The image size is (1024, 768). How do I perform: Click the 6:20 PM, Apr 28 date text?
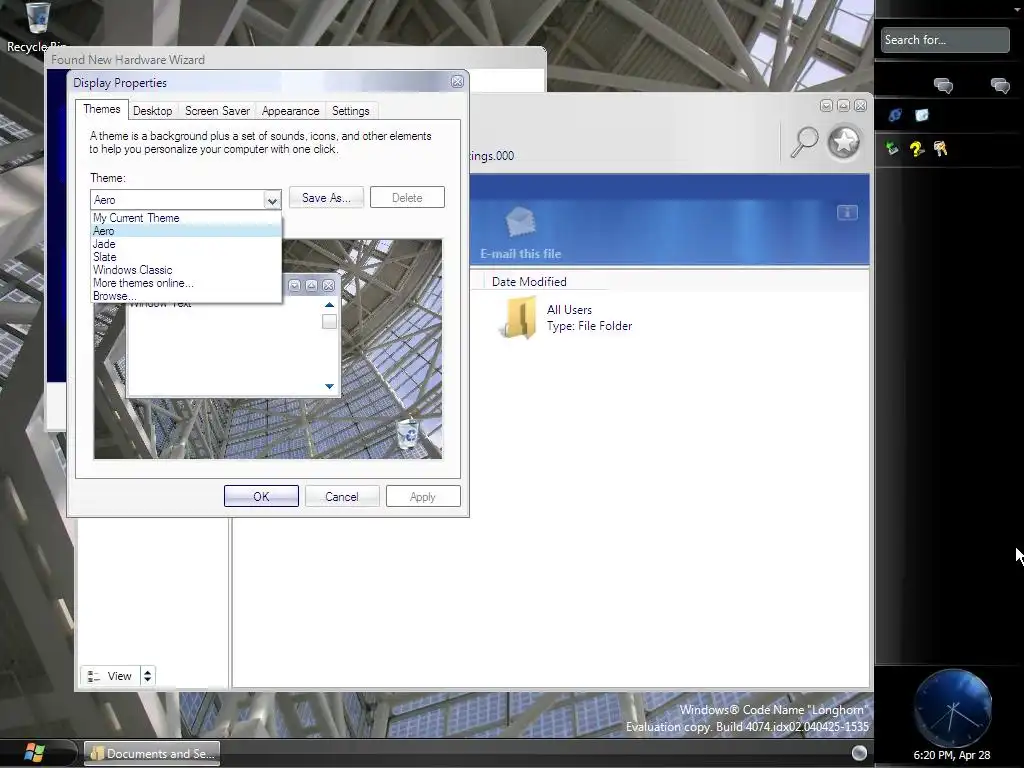(x=952, y=755)
